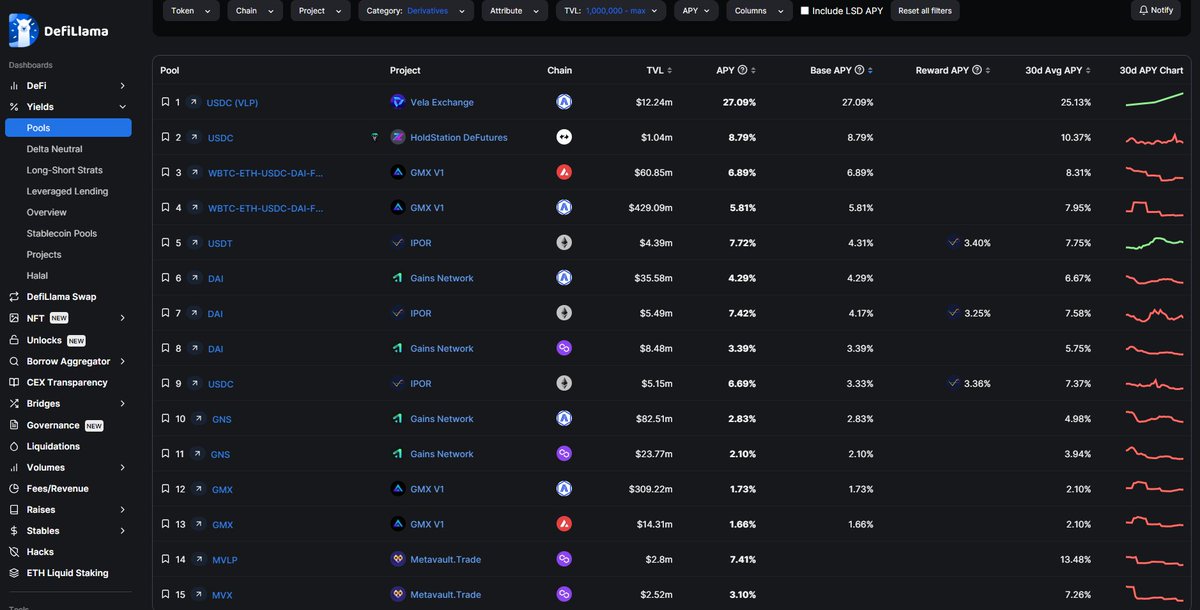Click the Hacks sidebar icon
Screen dimensions: 1200x610
pos(14,552)
